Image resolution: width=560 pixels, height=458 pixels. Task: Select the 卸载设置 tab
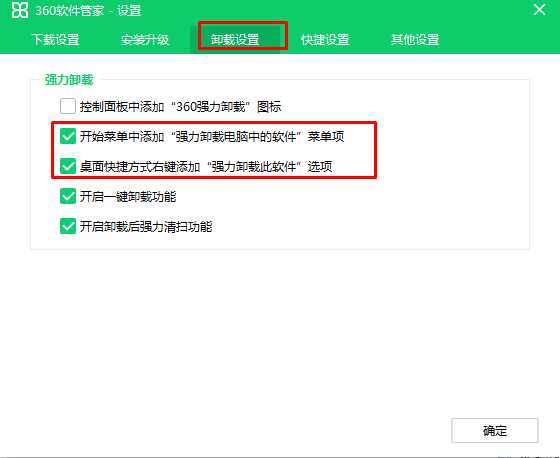[235, 39]
